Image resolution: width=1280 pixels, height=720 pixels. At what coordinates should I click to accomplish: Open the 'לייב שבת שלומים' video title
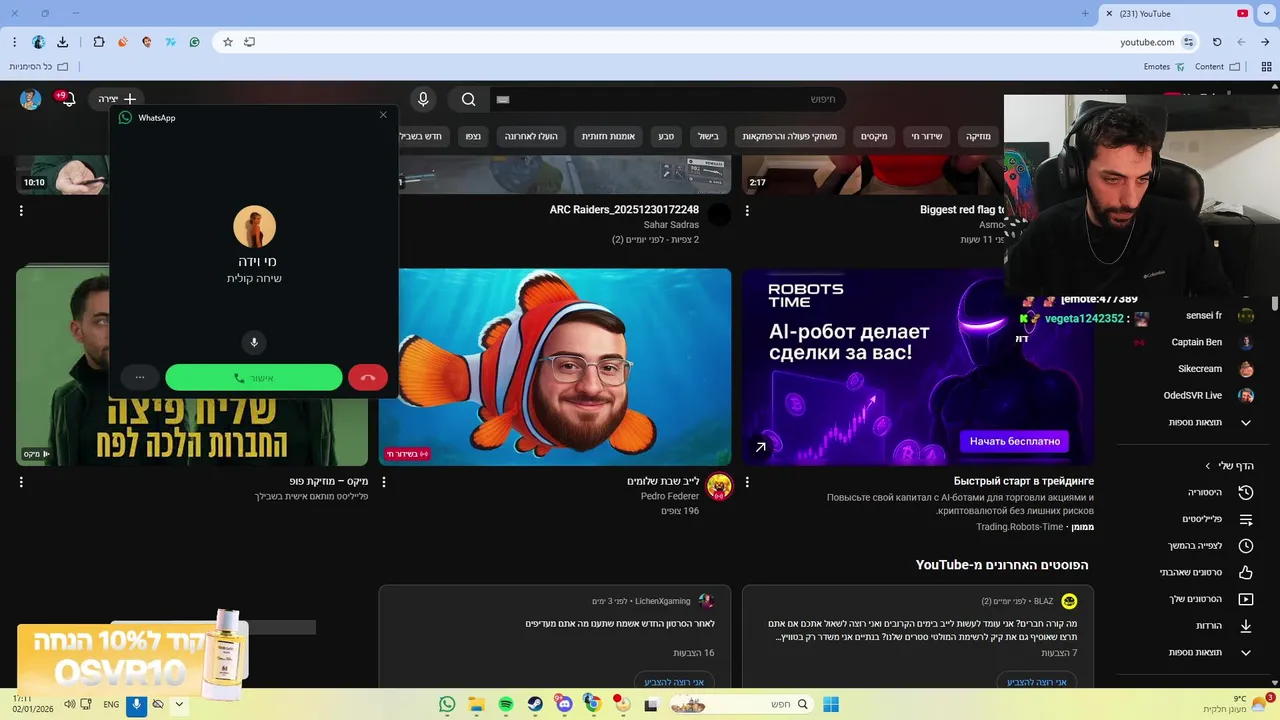(x=663, y=481)
